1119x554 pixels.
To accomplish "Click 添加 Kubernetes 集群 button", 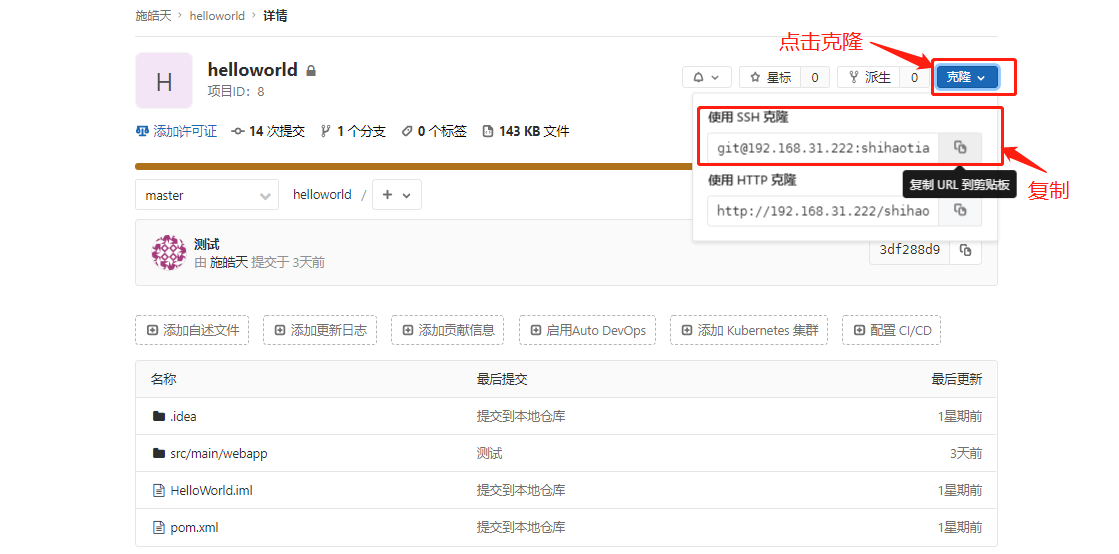I will tap(749, 330).
